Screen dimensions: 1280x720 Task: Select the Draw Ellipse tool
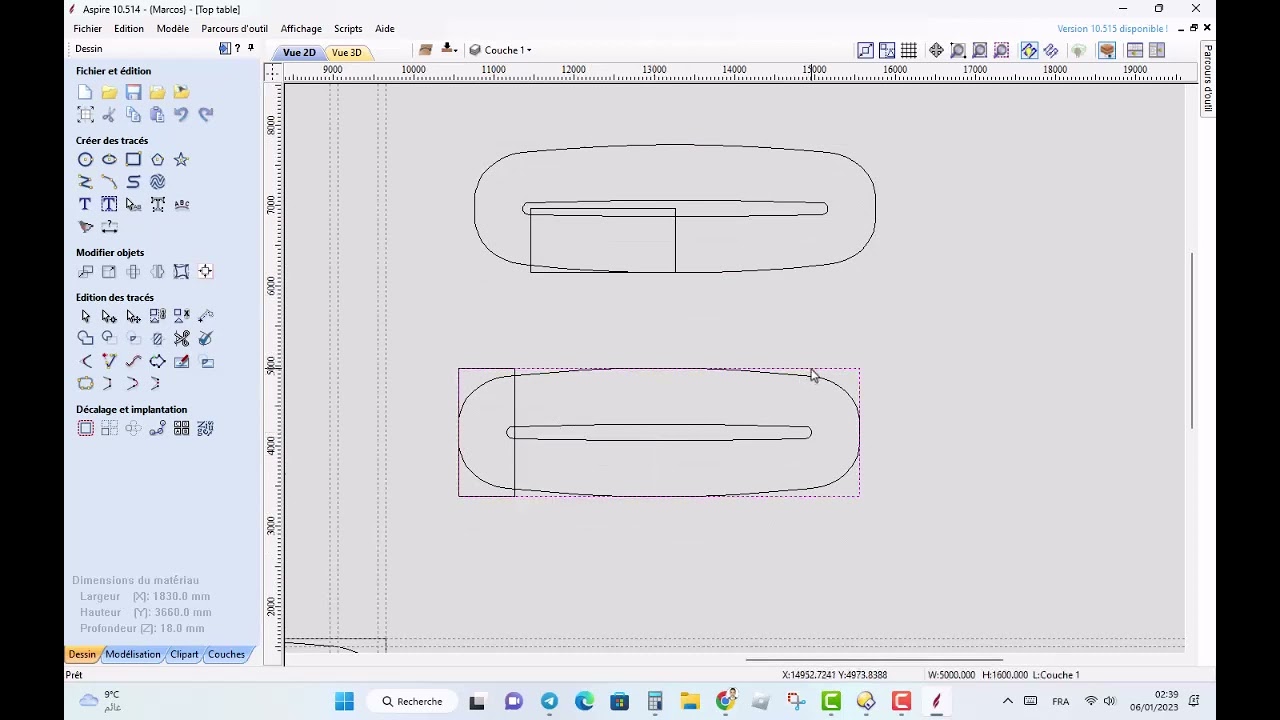coord(109,160)
